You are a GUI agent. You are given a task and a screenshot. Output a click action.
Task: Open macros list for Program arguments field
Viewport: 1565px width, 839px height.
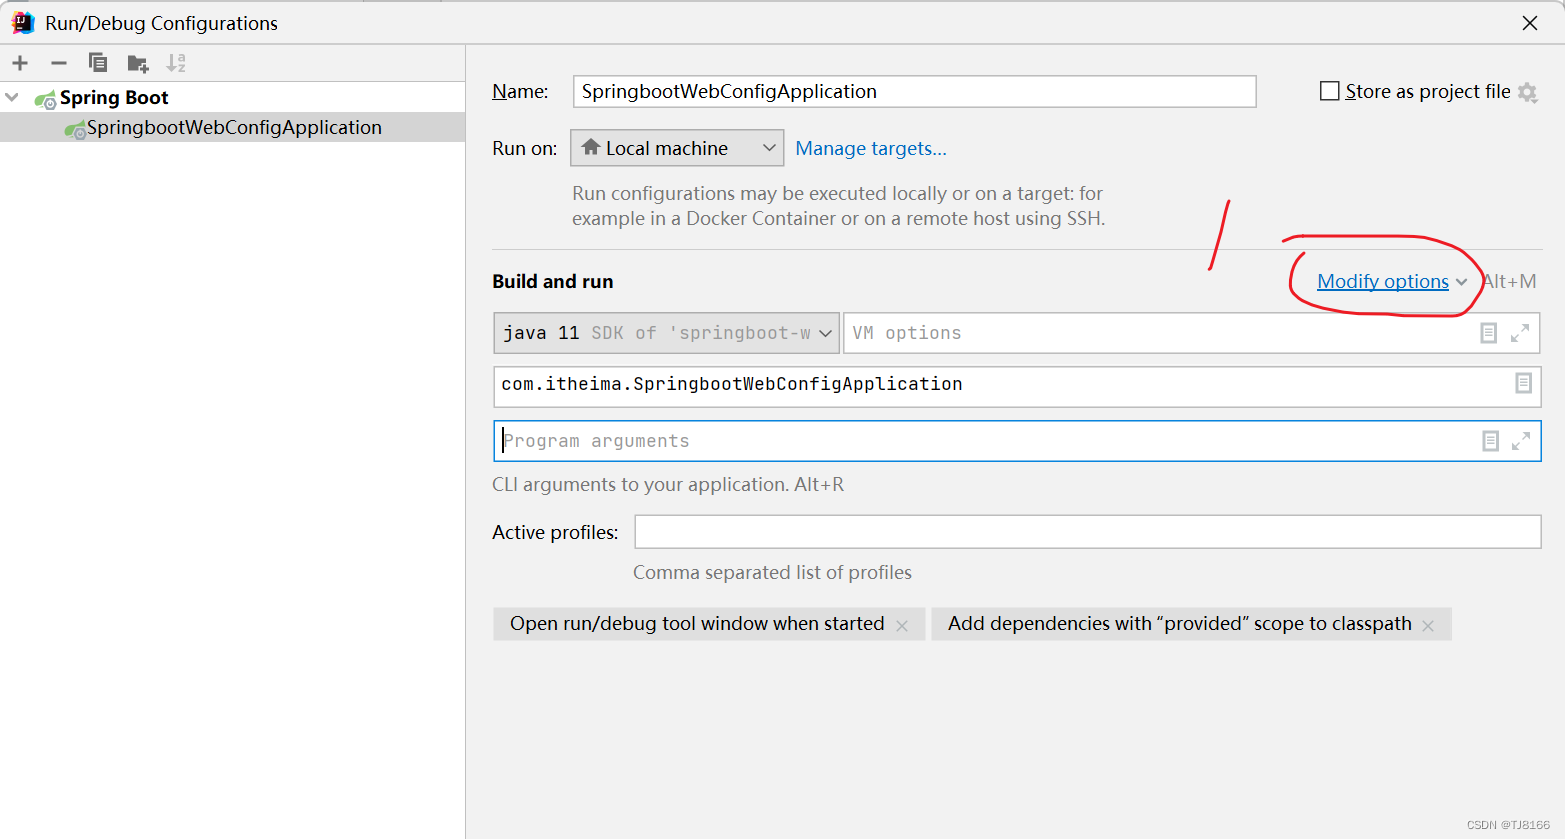click(1490, 440)
